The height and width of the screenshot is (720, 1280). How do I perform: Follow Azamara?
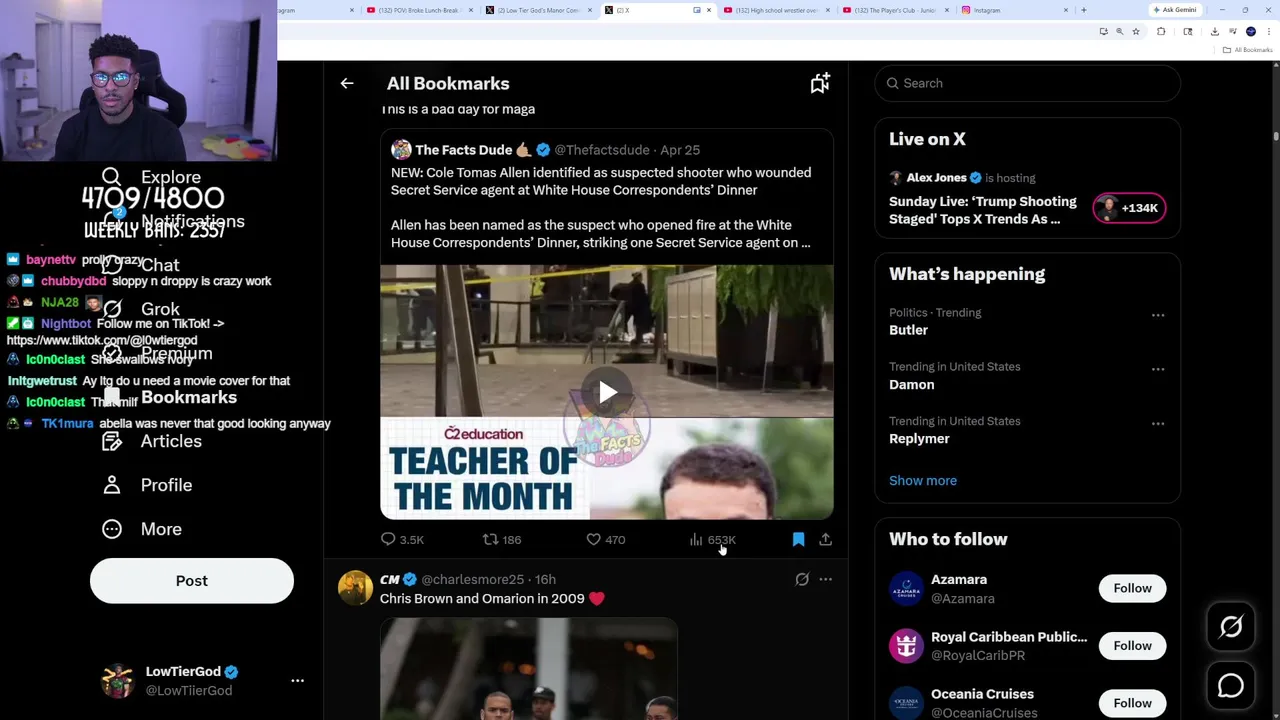[x=1133, y=588]
